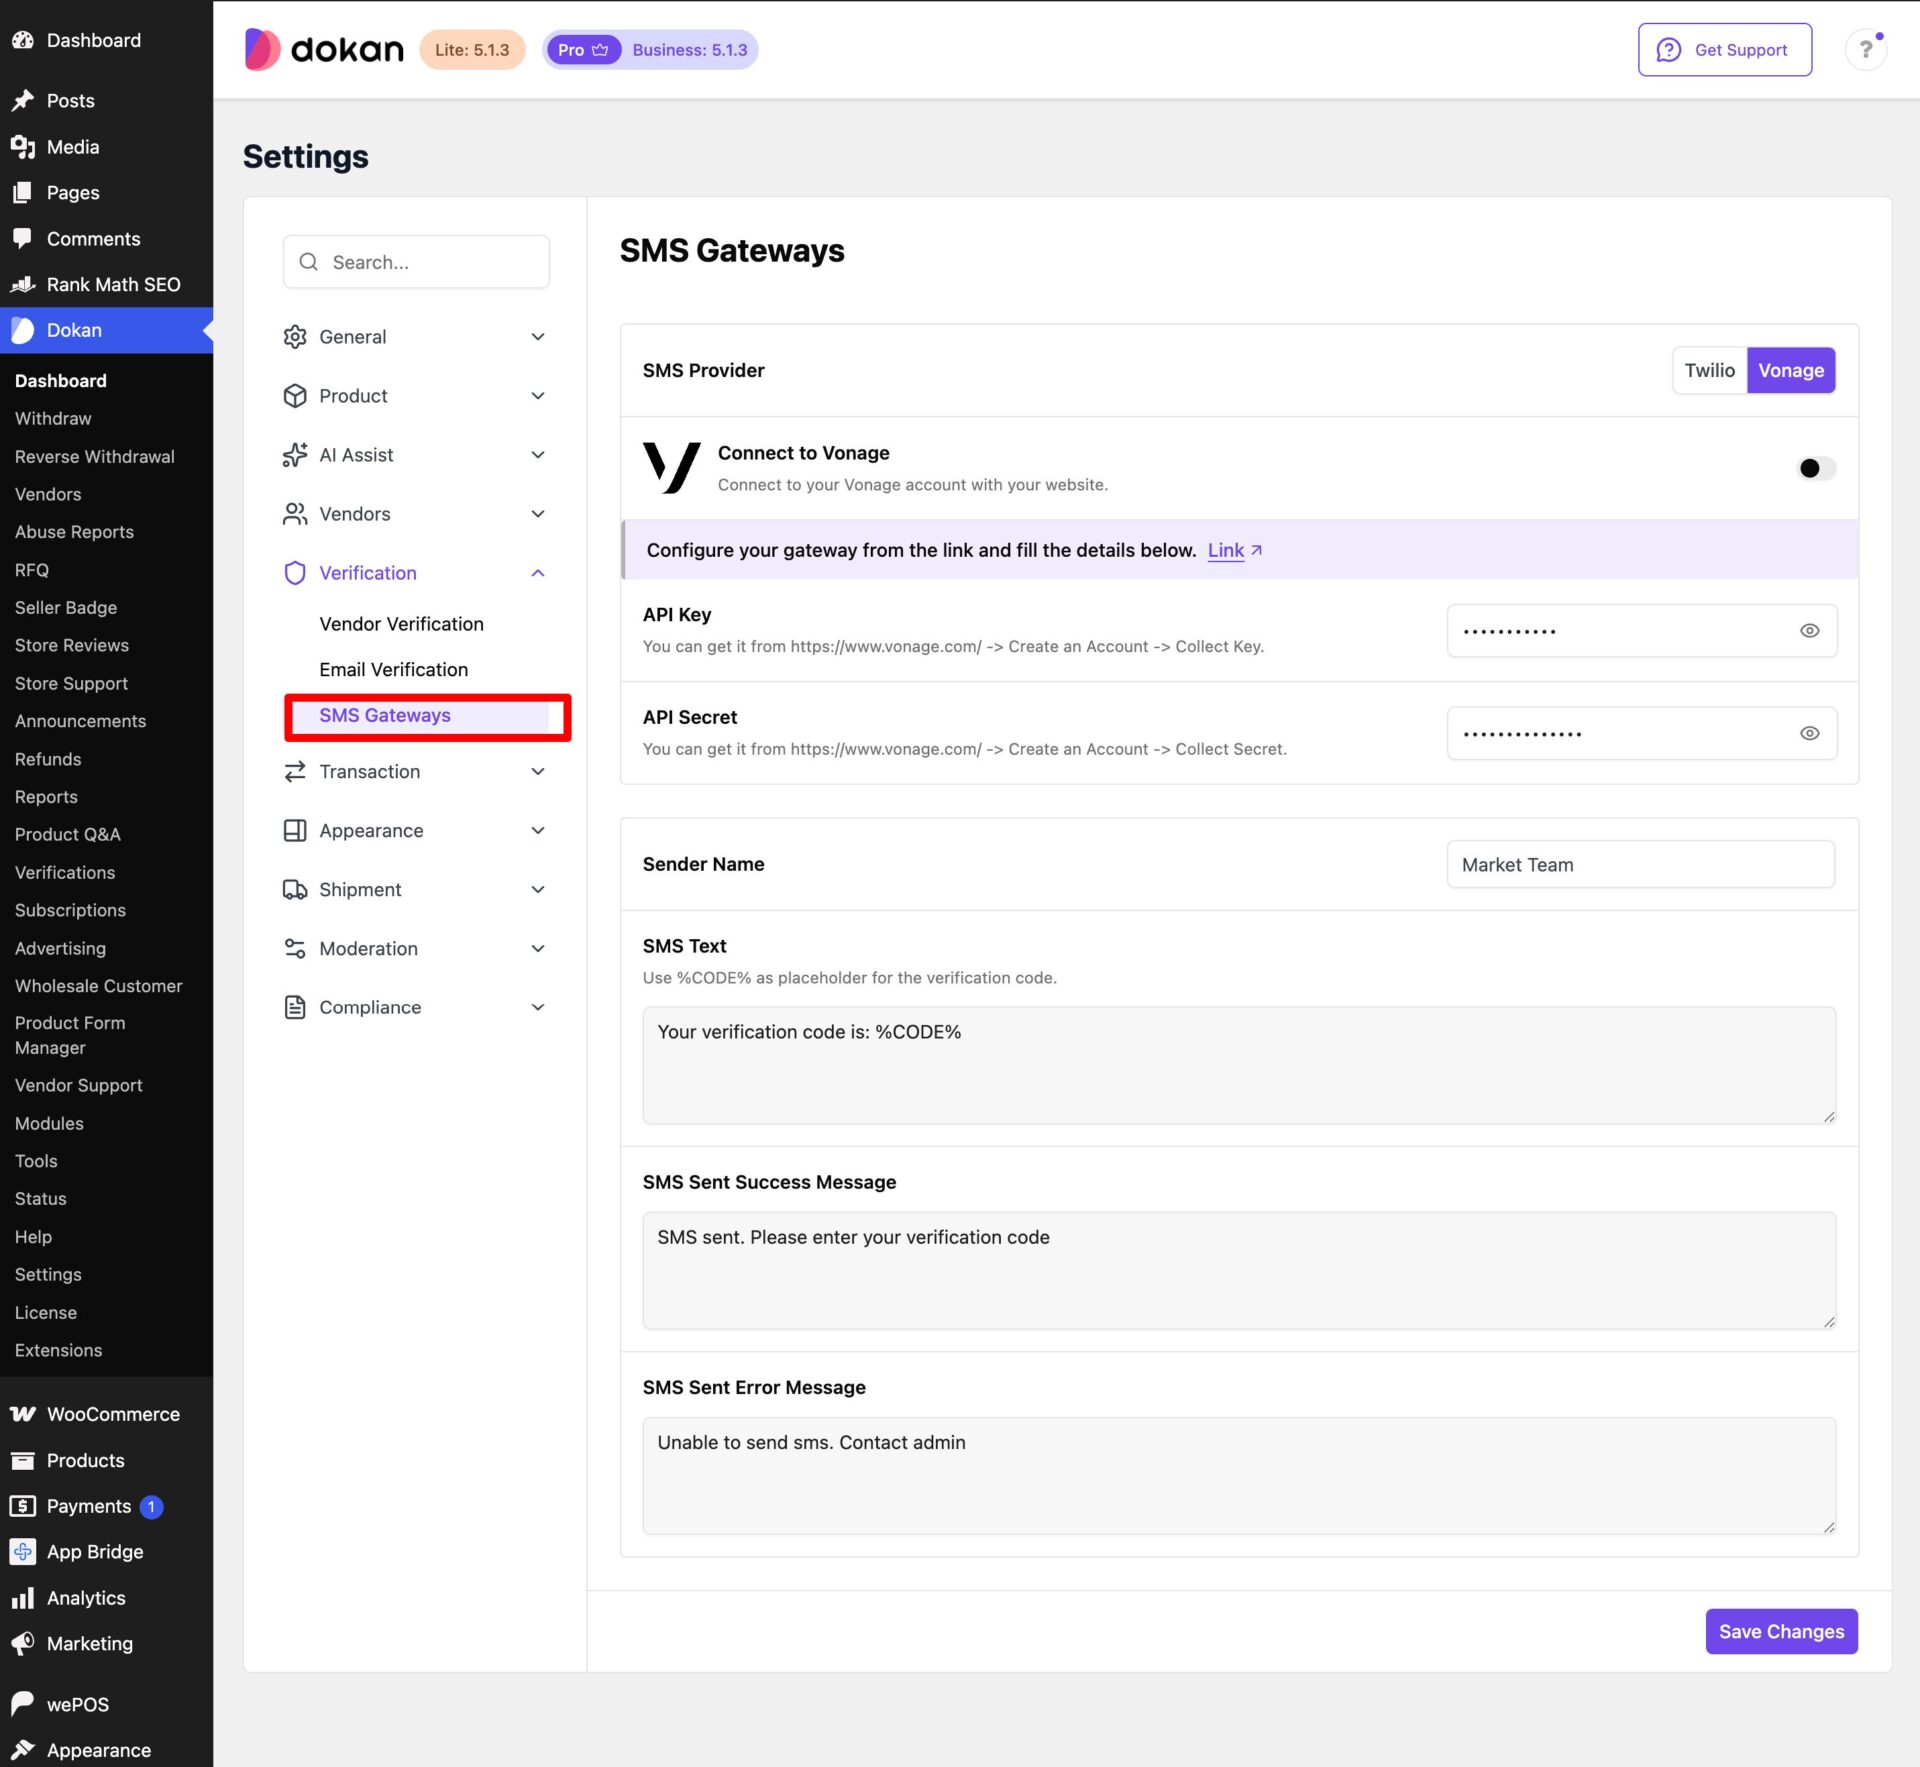Collapse the Verification section chevron
1920x1767 pixels.
point(538,573)
